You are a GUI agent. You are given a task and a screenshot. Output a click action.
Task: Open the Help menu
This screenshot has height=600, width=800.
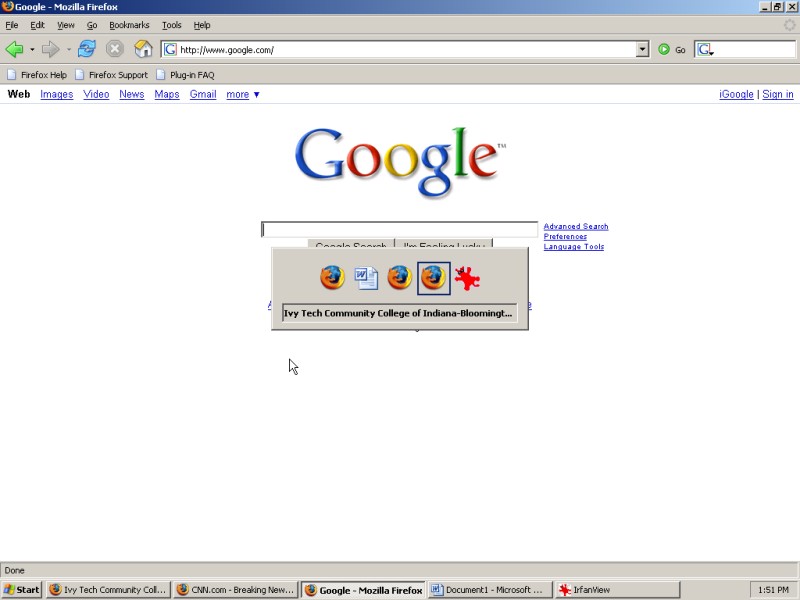point(202,25)
